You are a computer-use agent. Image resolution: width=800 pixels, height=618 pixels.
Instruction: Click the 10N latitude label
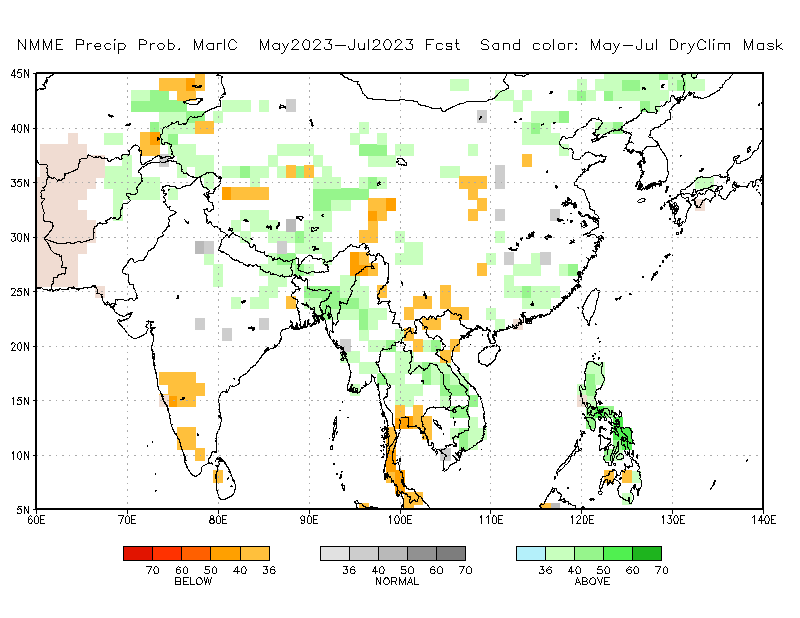20,455
